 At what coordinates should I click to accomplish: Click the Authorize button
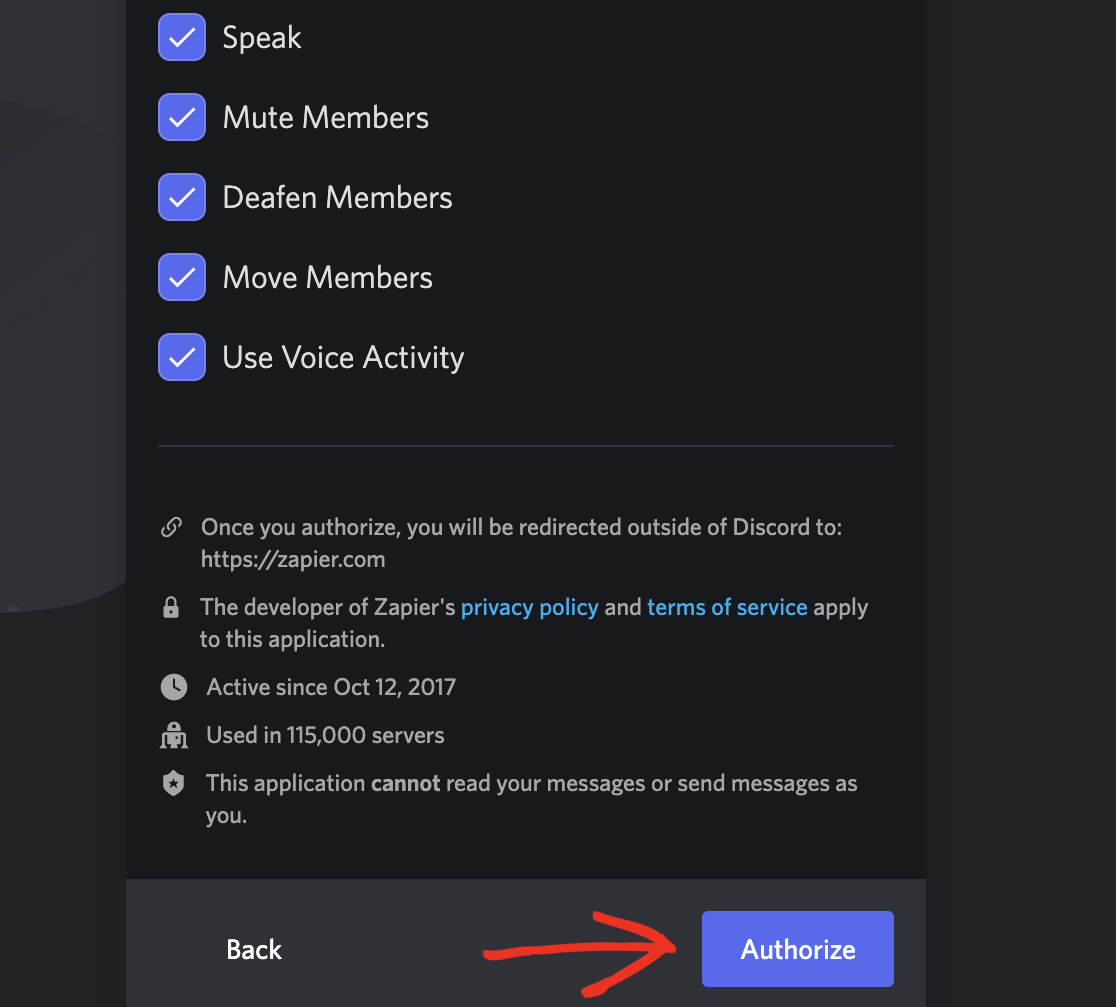pyautogui.click(x=798, y=949)
